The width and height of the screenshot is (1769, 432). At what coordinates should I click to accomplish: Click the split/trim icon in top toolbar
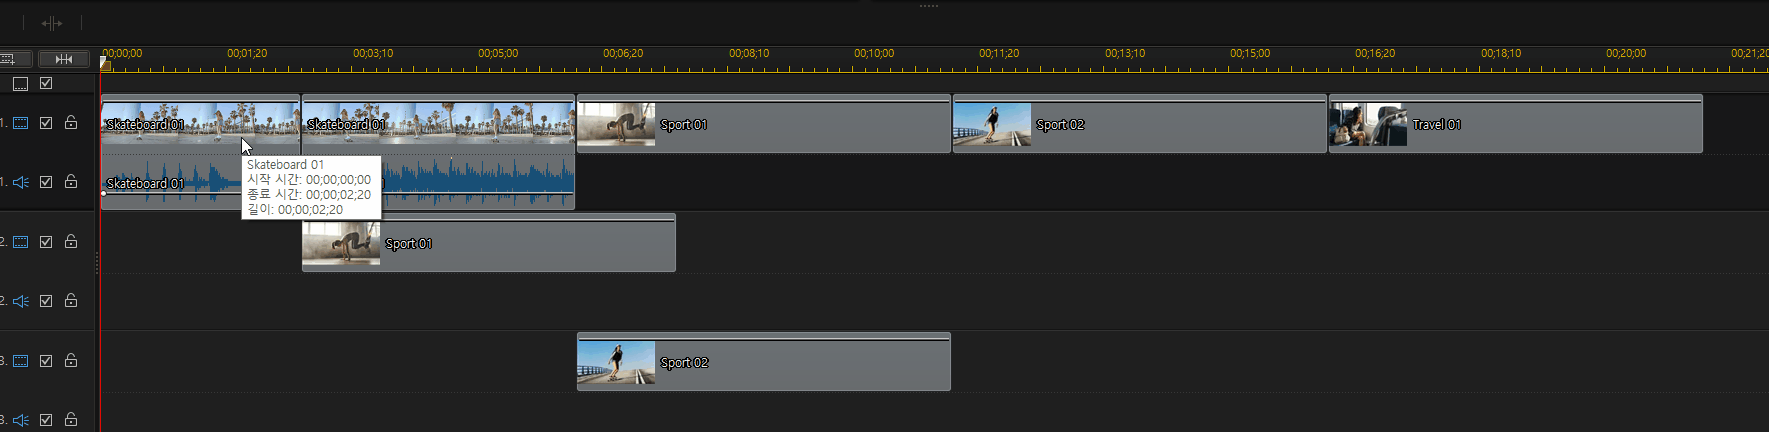click(x=52, y=22)
